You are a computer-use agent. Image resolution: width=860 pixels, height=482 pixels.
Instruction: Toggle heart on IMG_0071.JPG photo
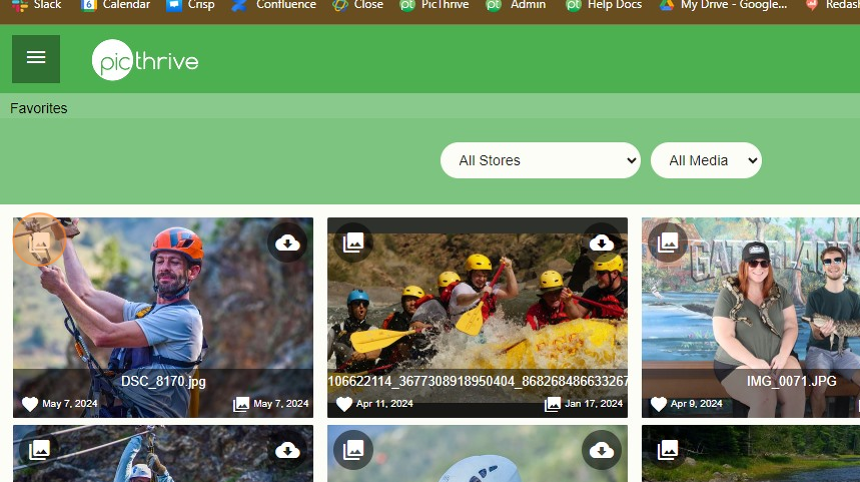658,404
